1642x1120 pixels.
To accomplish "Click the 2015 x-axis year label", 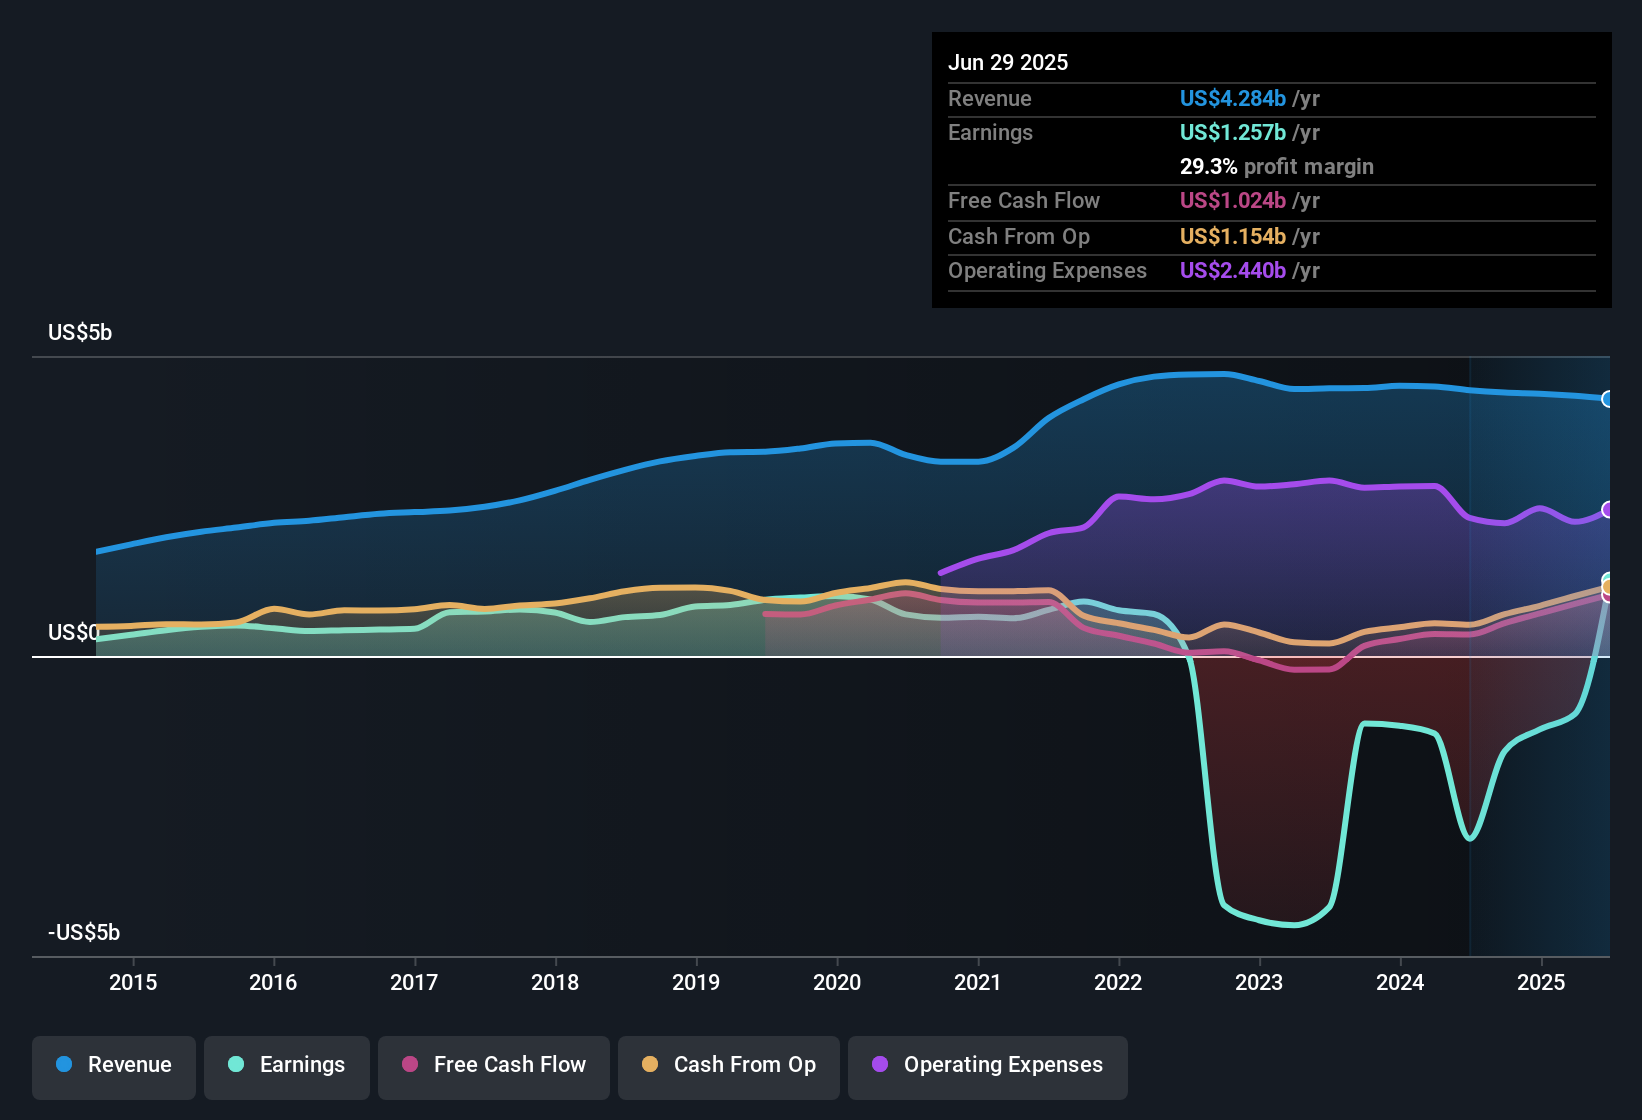I will 133,982.
